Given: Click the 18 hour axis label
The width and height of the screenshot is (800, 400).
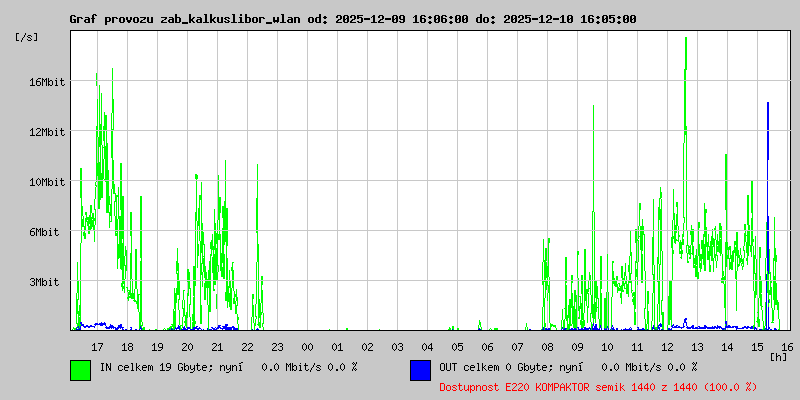Looking at the screenshot, I should 127,347.
